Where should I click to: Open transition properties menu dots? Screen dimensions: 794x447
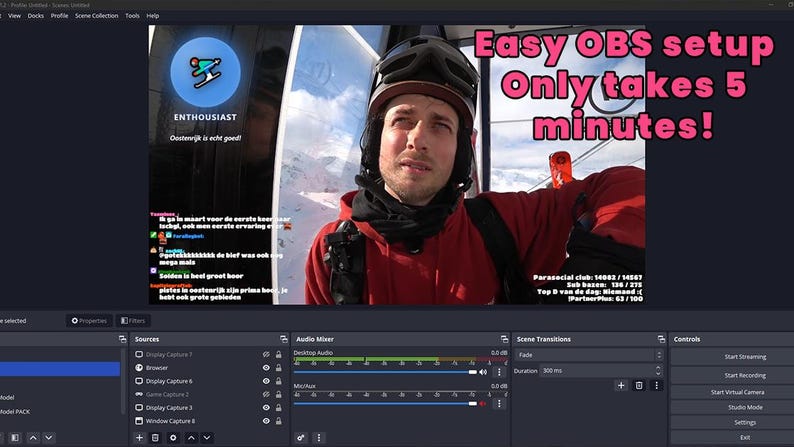tap(657, 385)
